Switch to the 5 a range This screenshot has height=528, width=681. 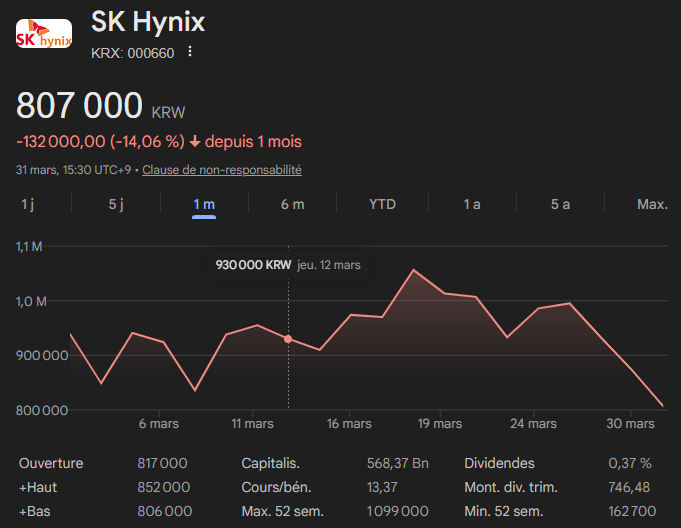[560, 204]
